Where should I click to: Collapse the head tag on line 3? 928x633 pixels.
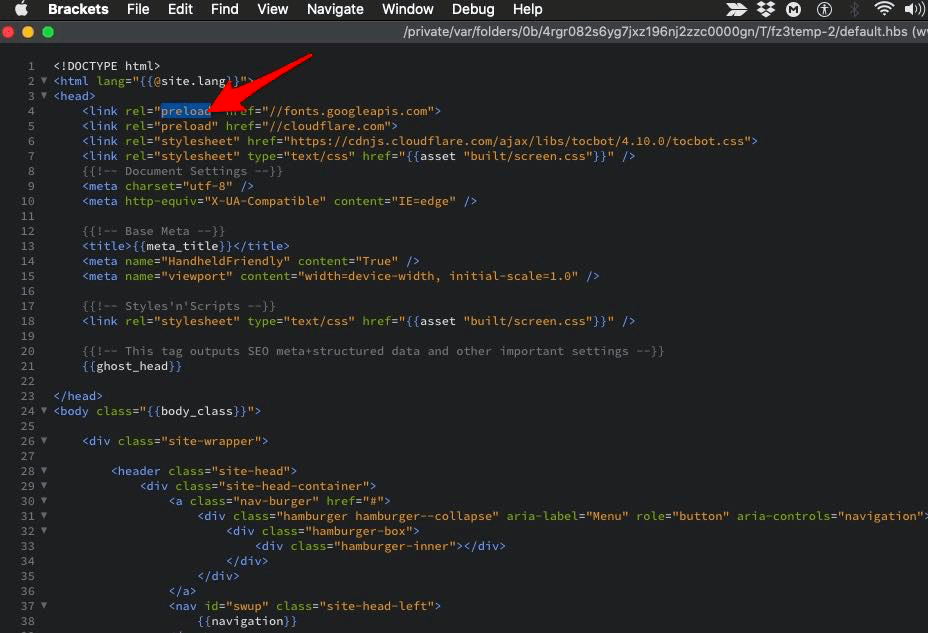44,95
